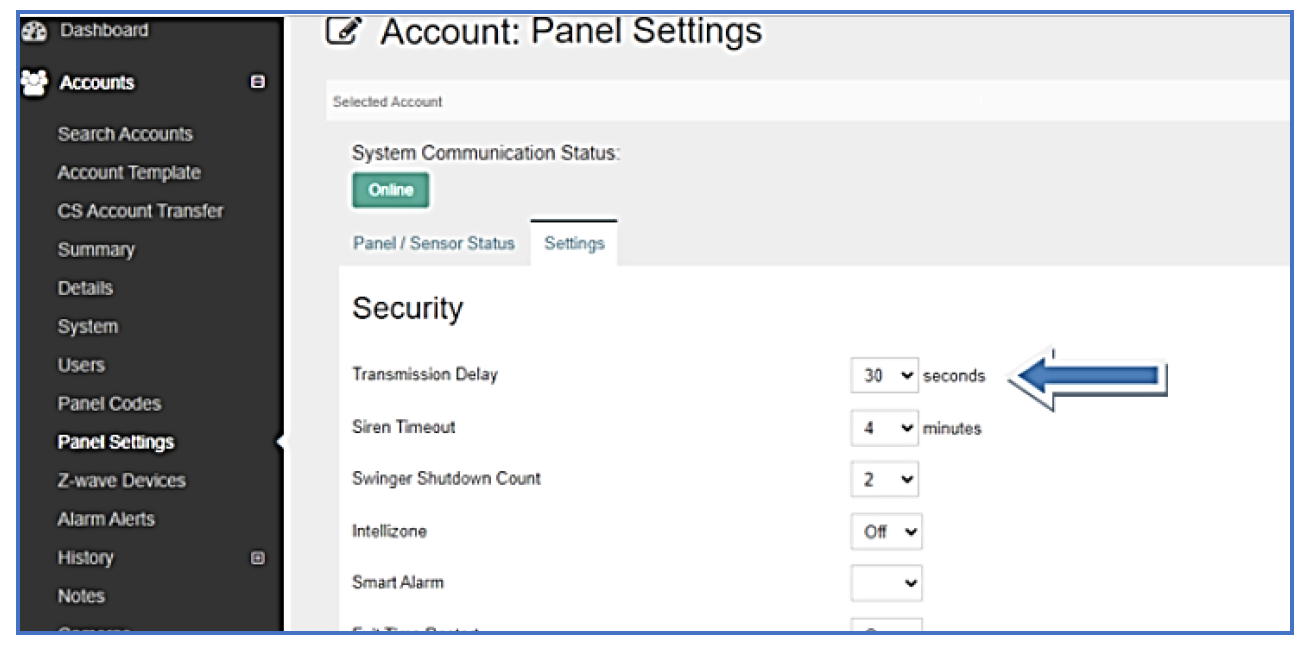The image size is (1307, 648).
Task: Go to Account Template page
Action: [129, 173]
